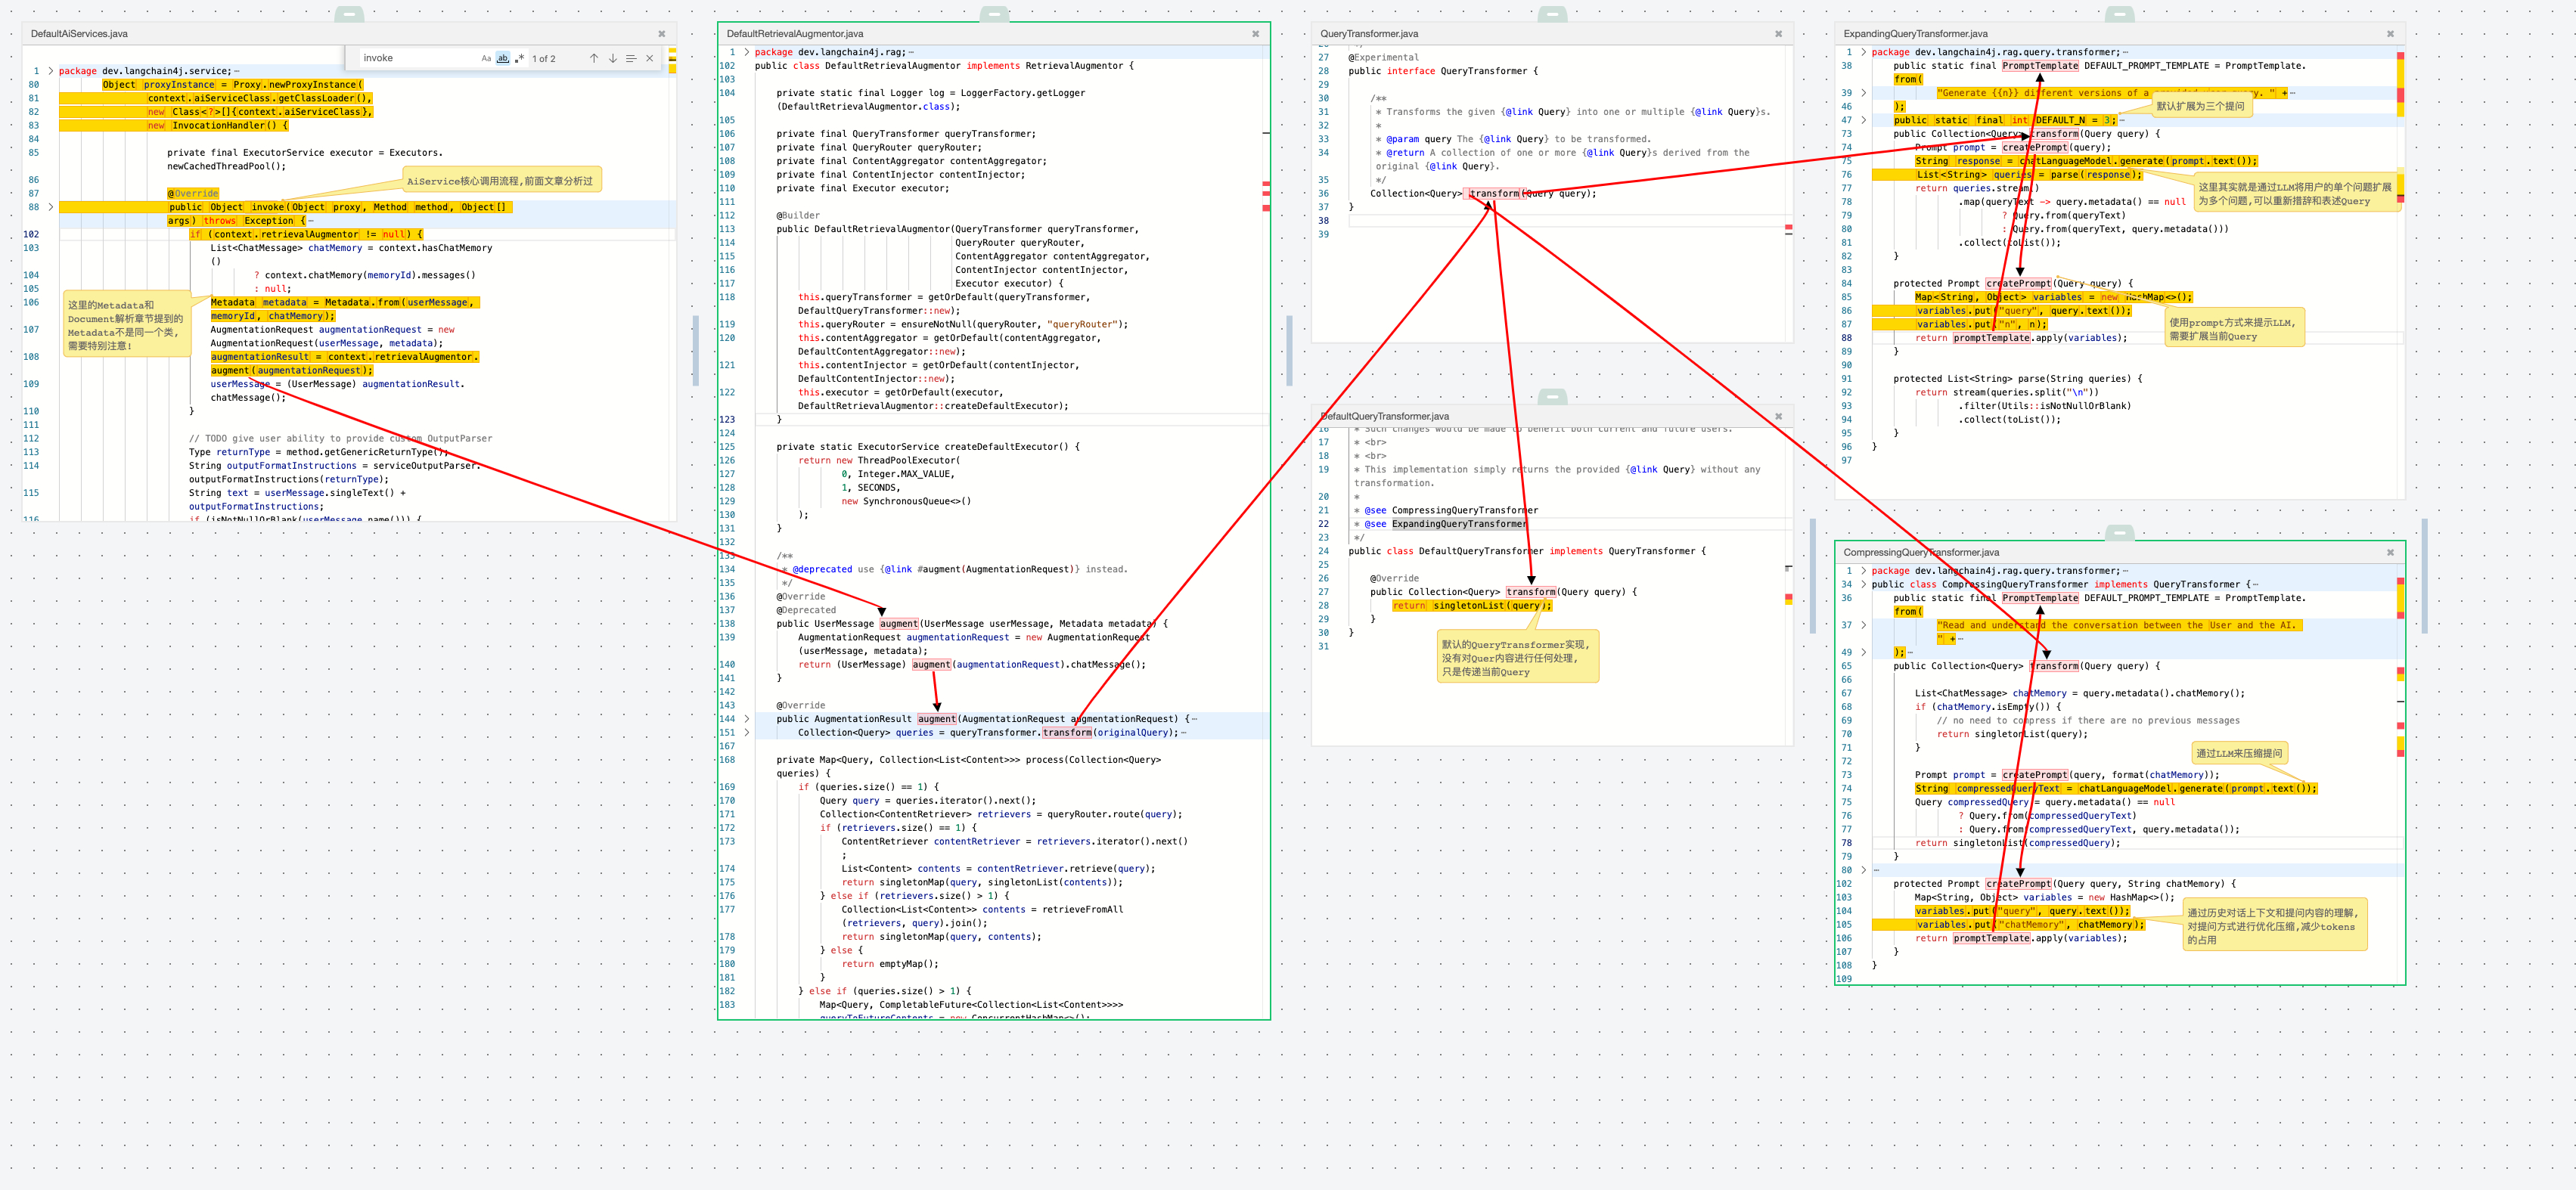Click 'transform' in QueryTransformer interface line 36

[1494, 194]
